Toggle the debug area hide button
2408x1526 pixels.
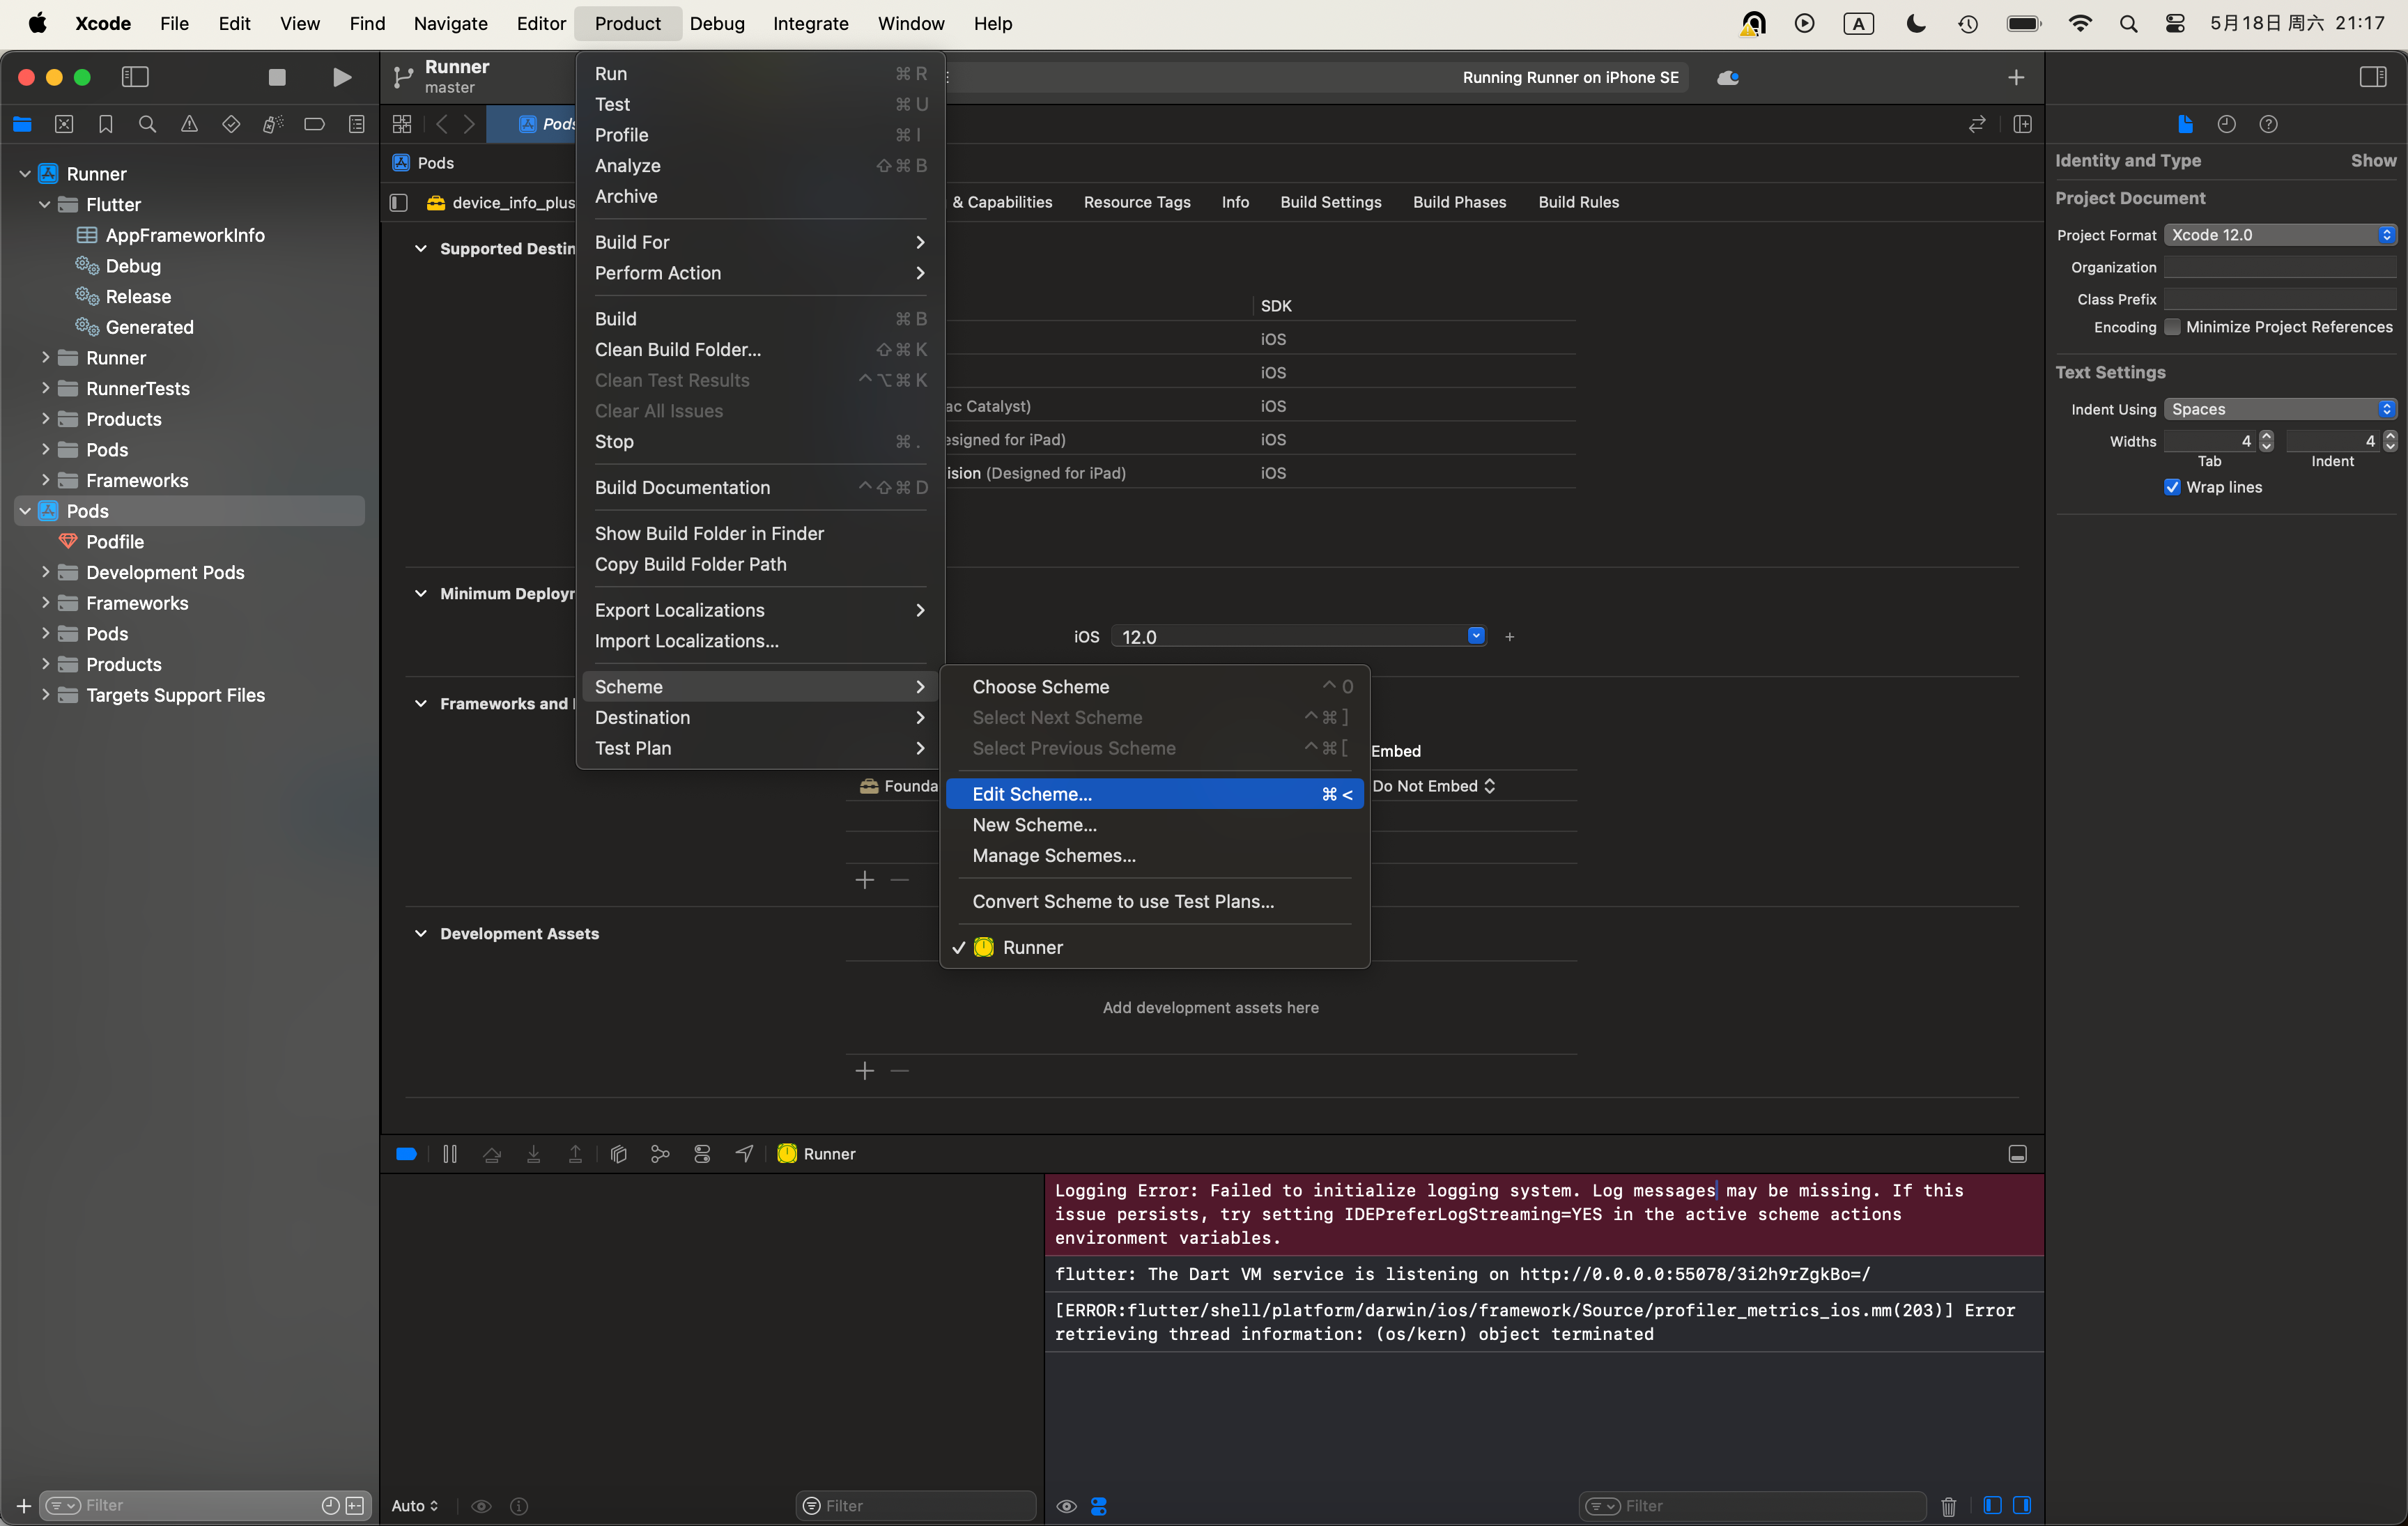2018,1154
